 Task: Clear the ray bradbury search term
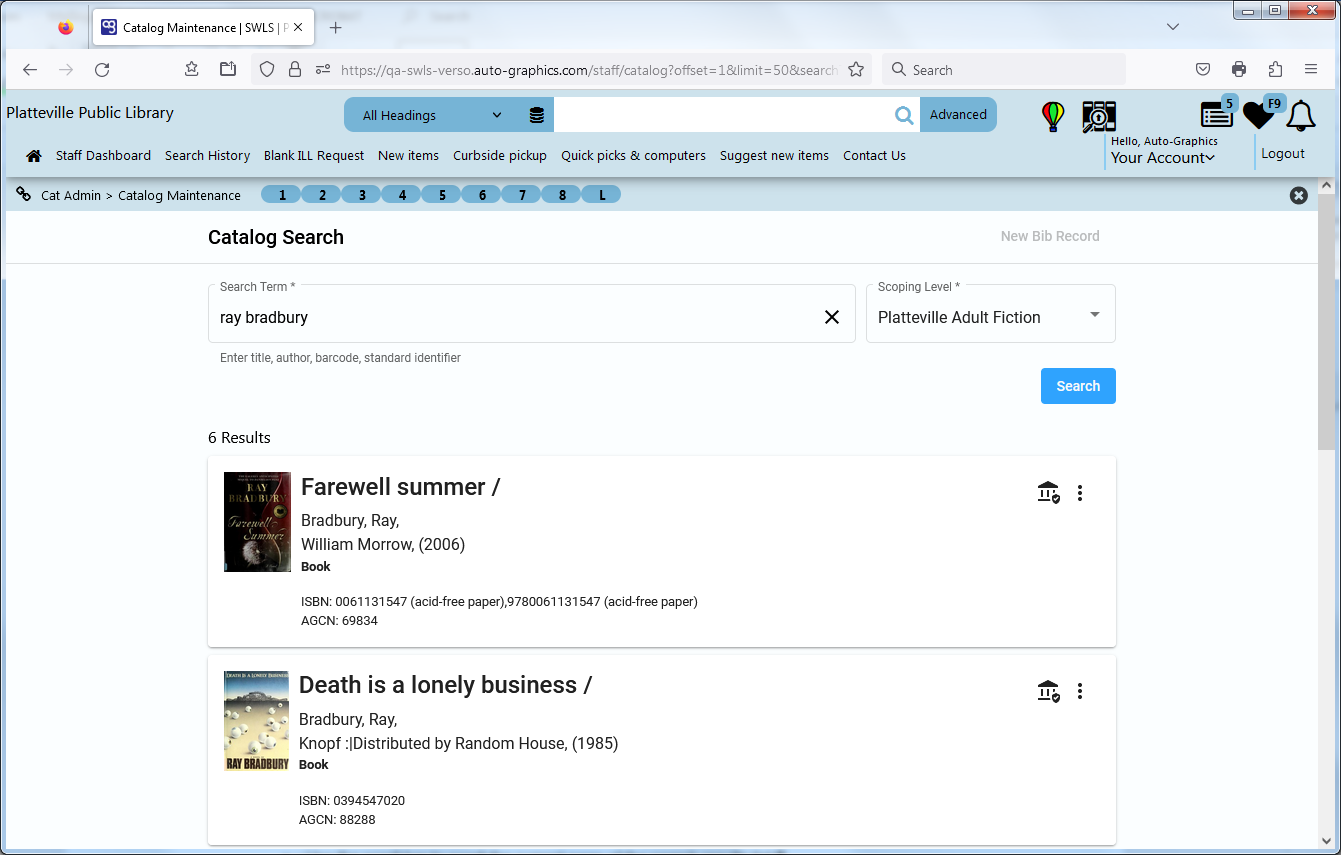point(832,317)
